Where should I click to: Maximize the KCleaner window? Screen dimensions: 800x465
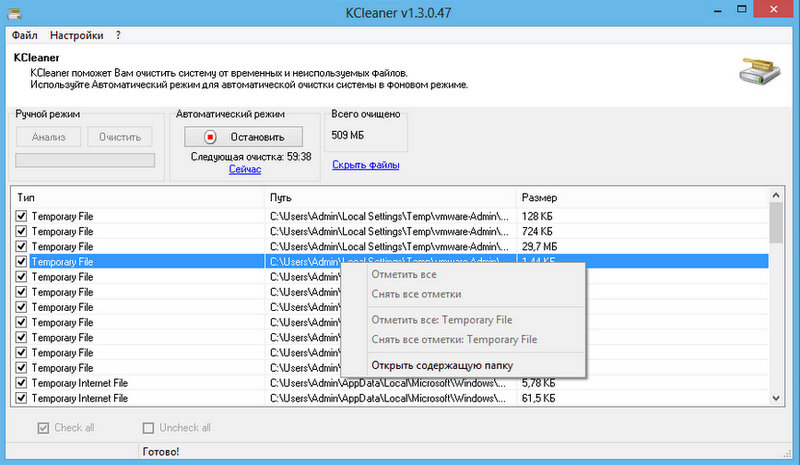click(x=742, y=9)
